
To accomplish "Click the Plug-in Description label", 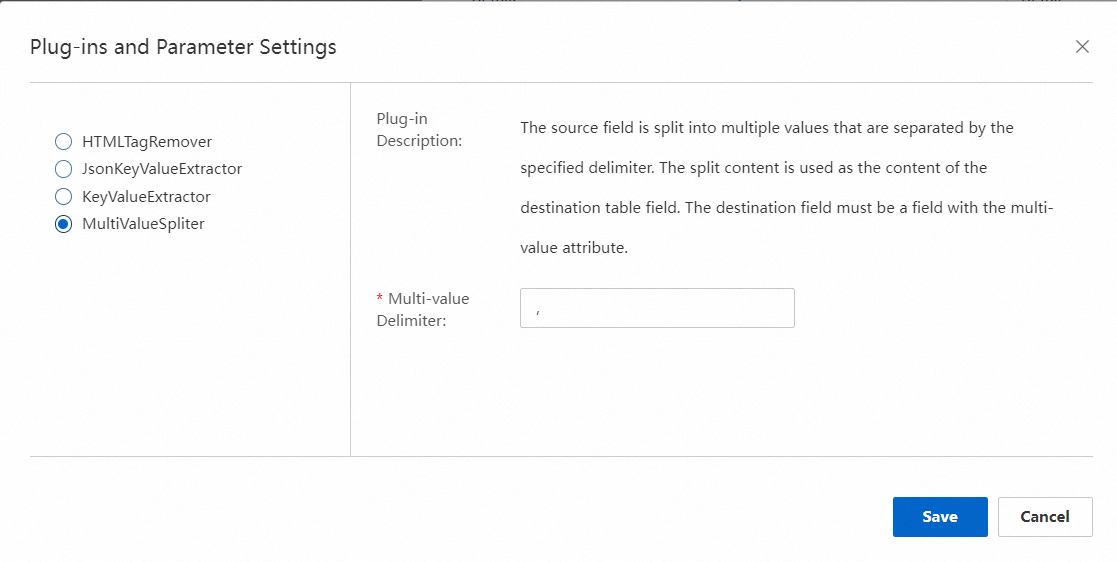I will (418, 130).
